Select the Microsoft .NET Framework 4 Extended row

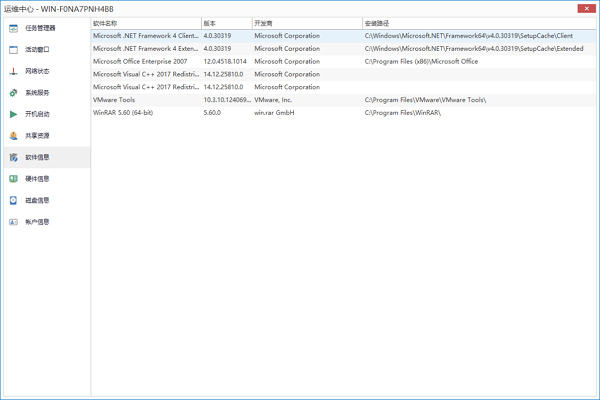[344, 49]
